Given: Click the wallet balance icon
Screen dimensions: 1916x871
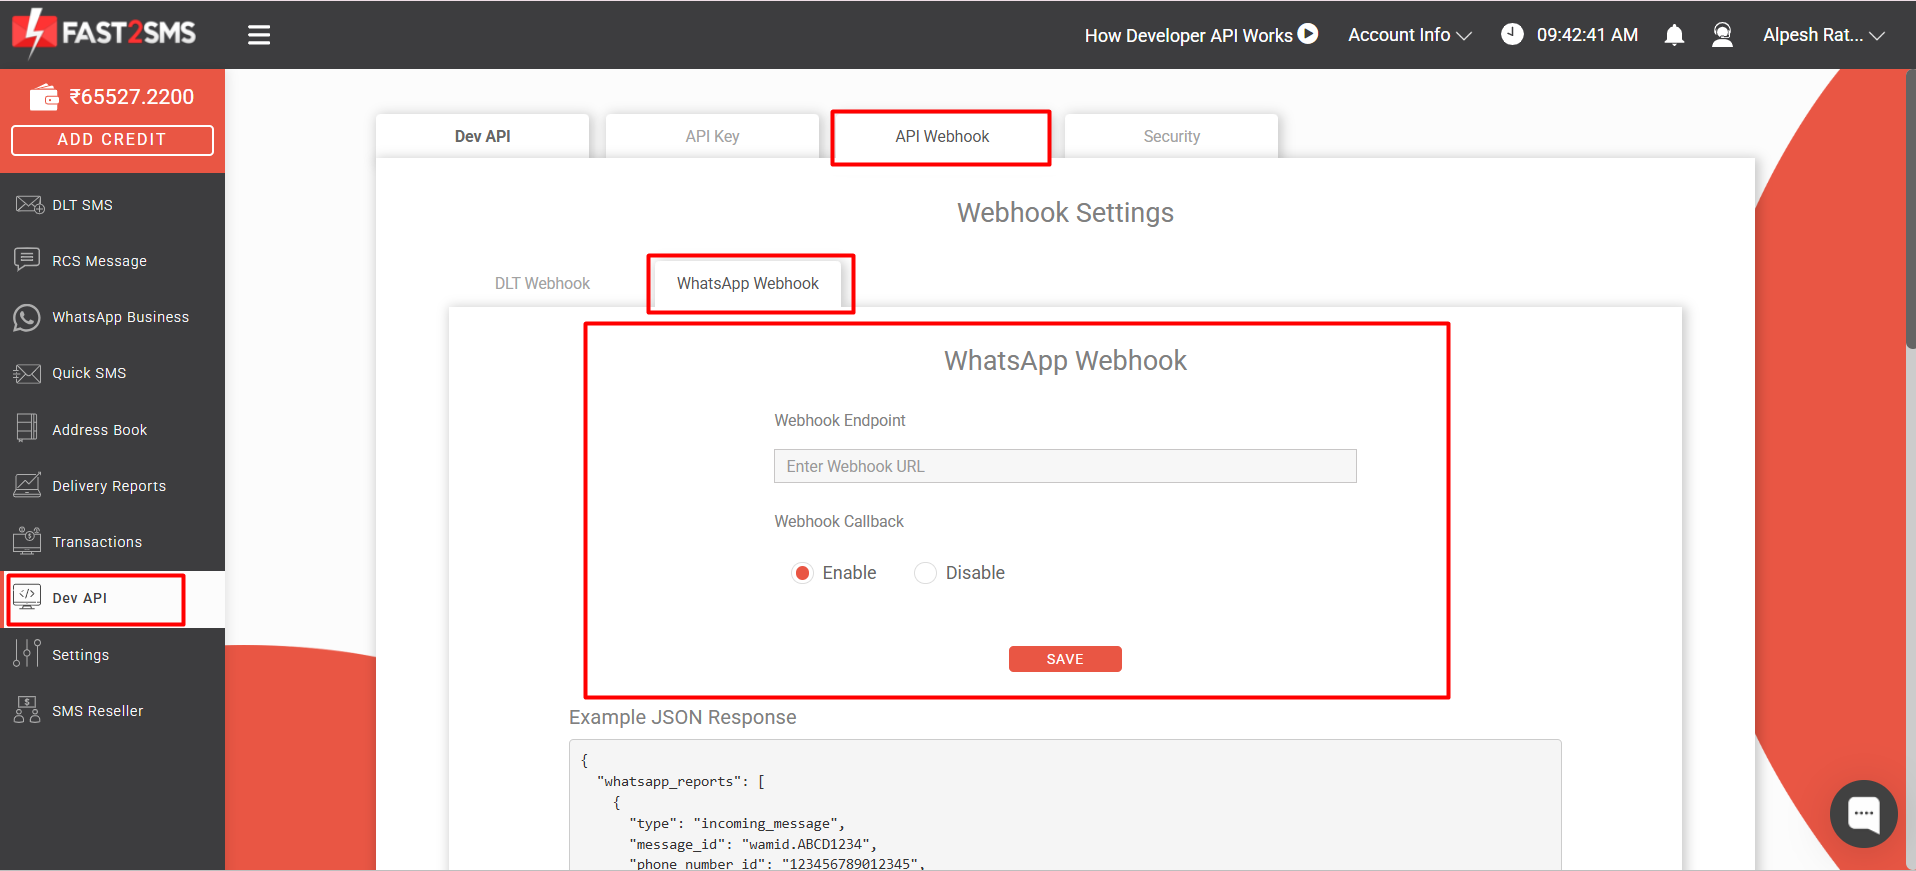Looking at the screenshot, I should pyautogui.click(x=44, y=96).
